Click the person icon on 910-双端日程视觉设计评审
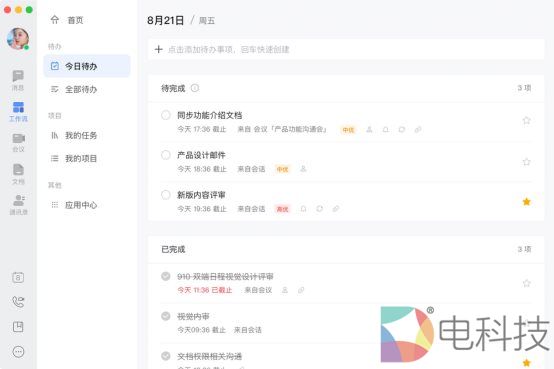 pos(285,290)
